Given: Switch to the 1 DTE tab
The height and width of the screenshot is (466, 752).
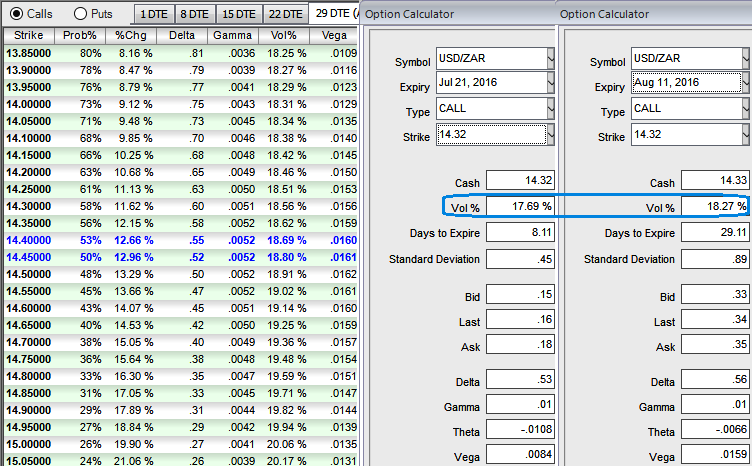Looking at the screenshot, I should pyautogui.click(x=152, y=14).
